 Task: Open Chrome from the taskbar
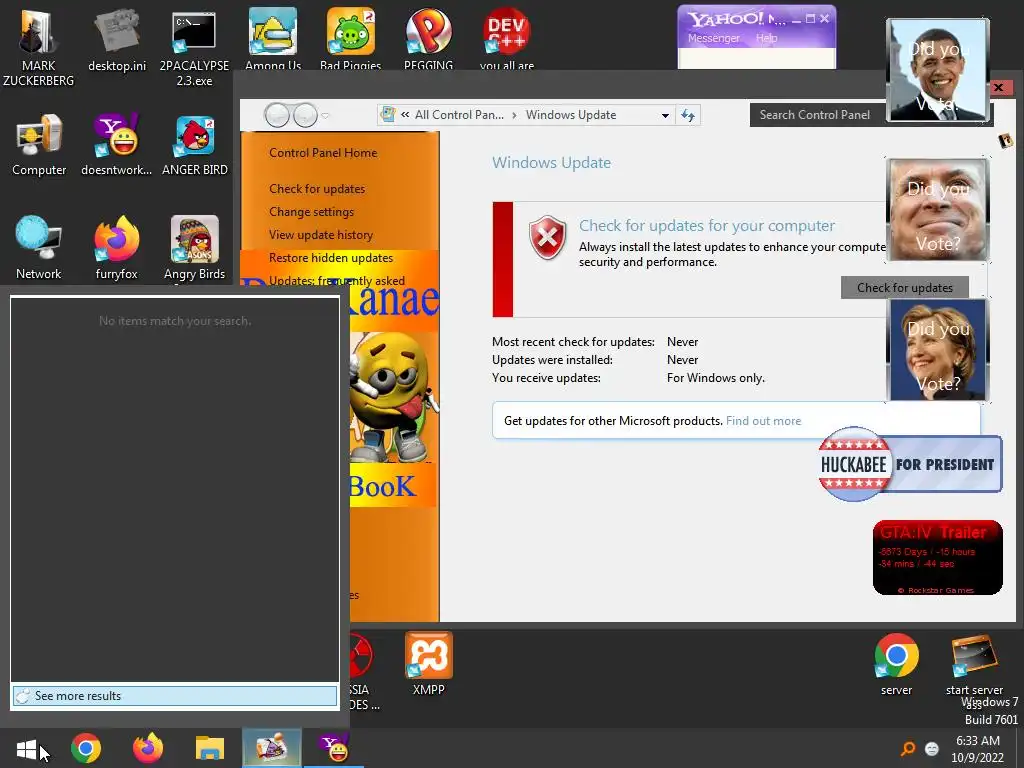pyautogui.click(x=86, y=748)
